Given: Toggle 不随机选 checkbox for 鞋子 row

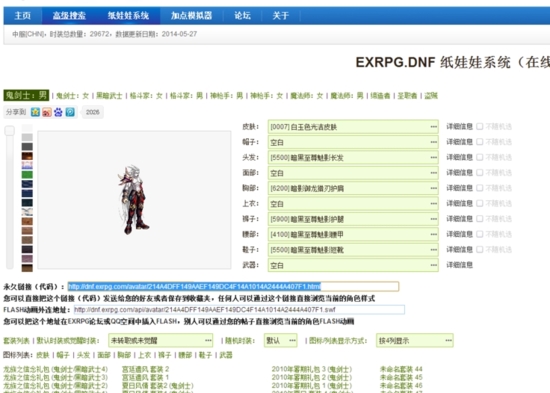Looking at the screenshot, I should [x=479, y=249].
